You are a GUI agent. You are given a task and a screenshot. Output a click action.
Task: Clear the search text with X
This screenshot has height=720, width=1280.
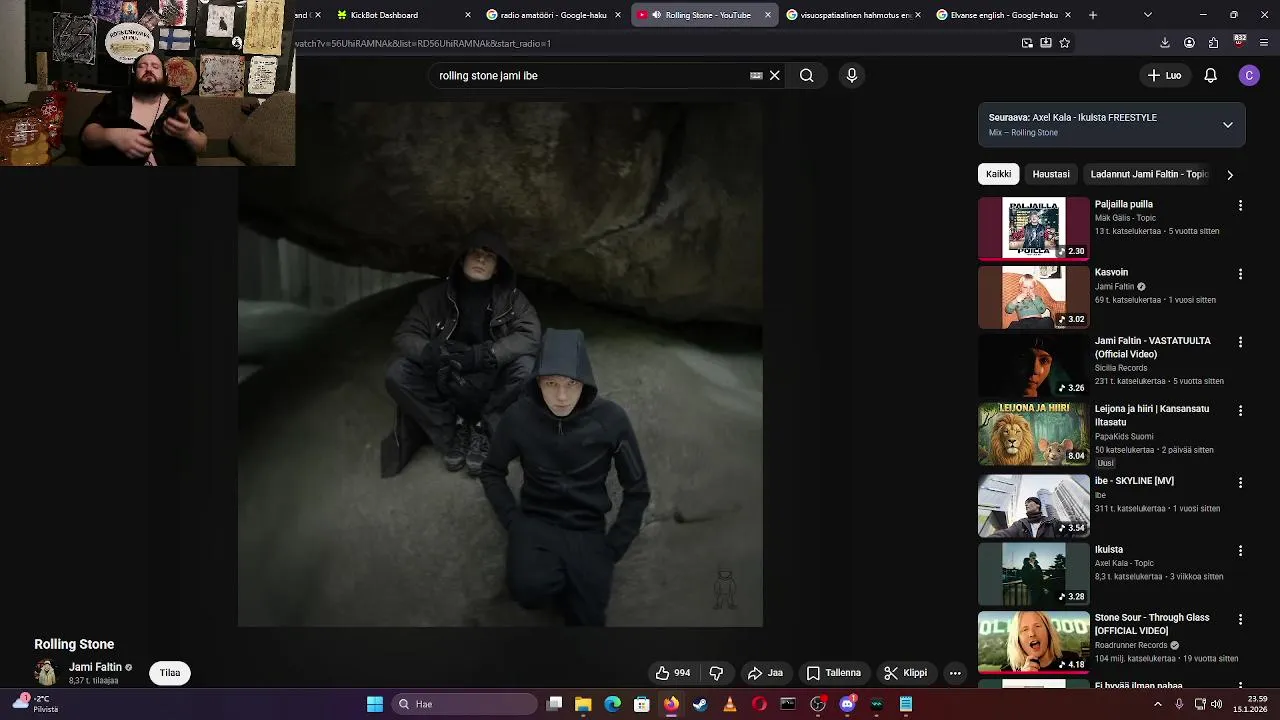[774, 75]
